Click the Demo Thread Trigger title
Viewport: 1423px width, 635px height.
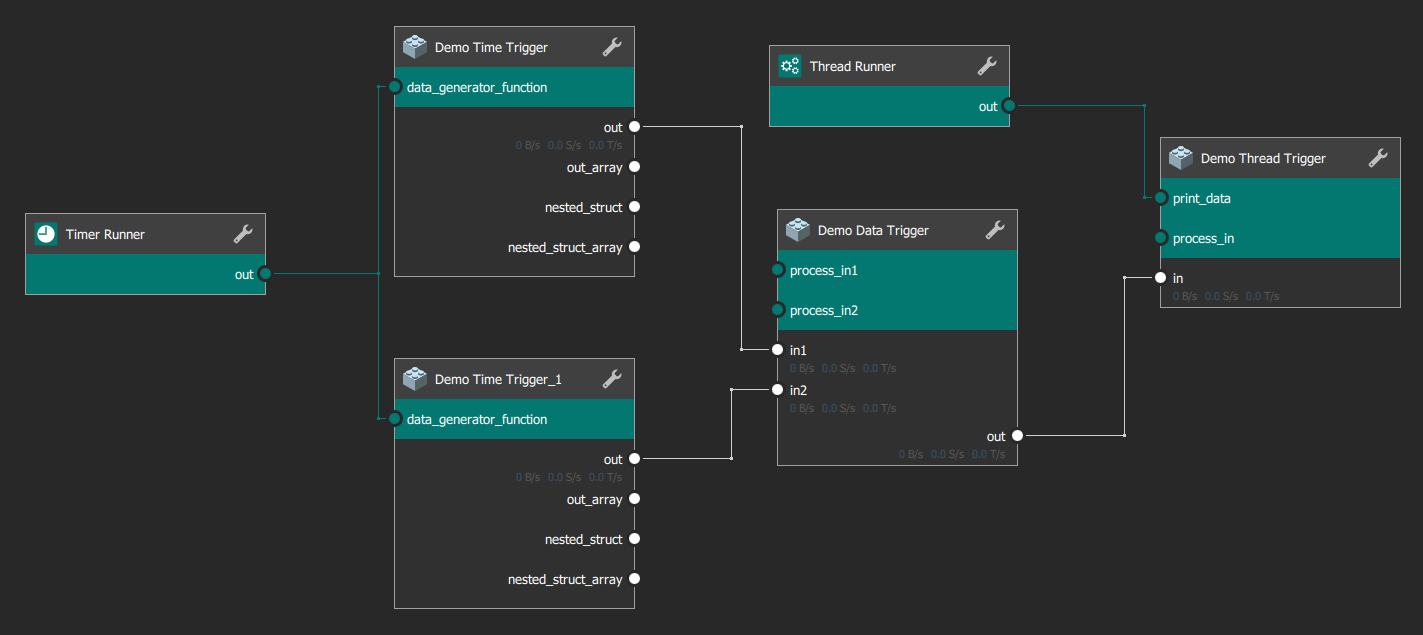point(1263,158)
